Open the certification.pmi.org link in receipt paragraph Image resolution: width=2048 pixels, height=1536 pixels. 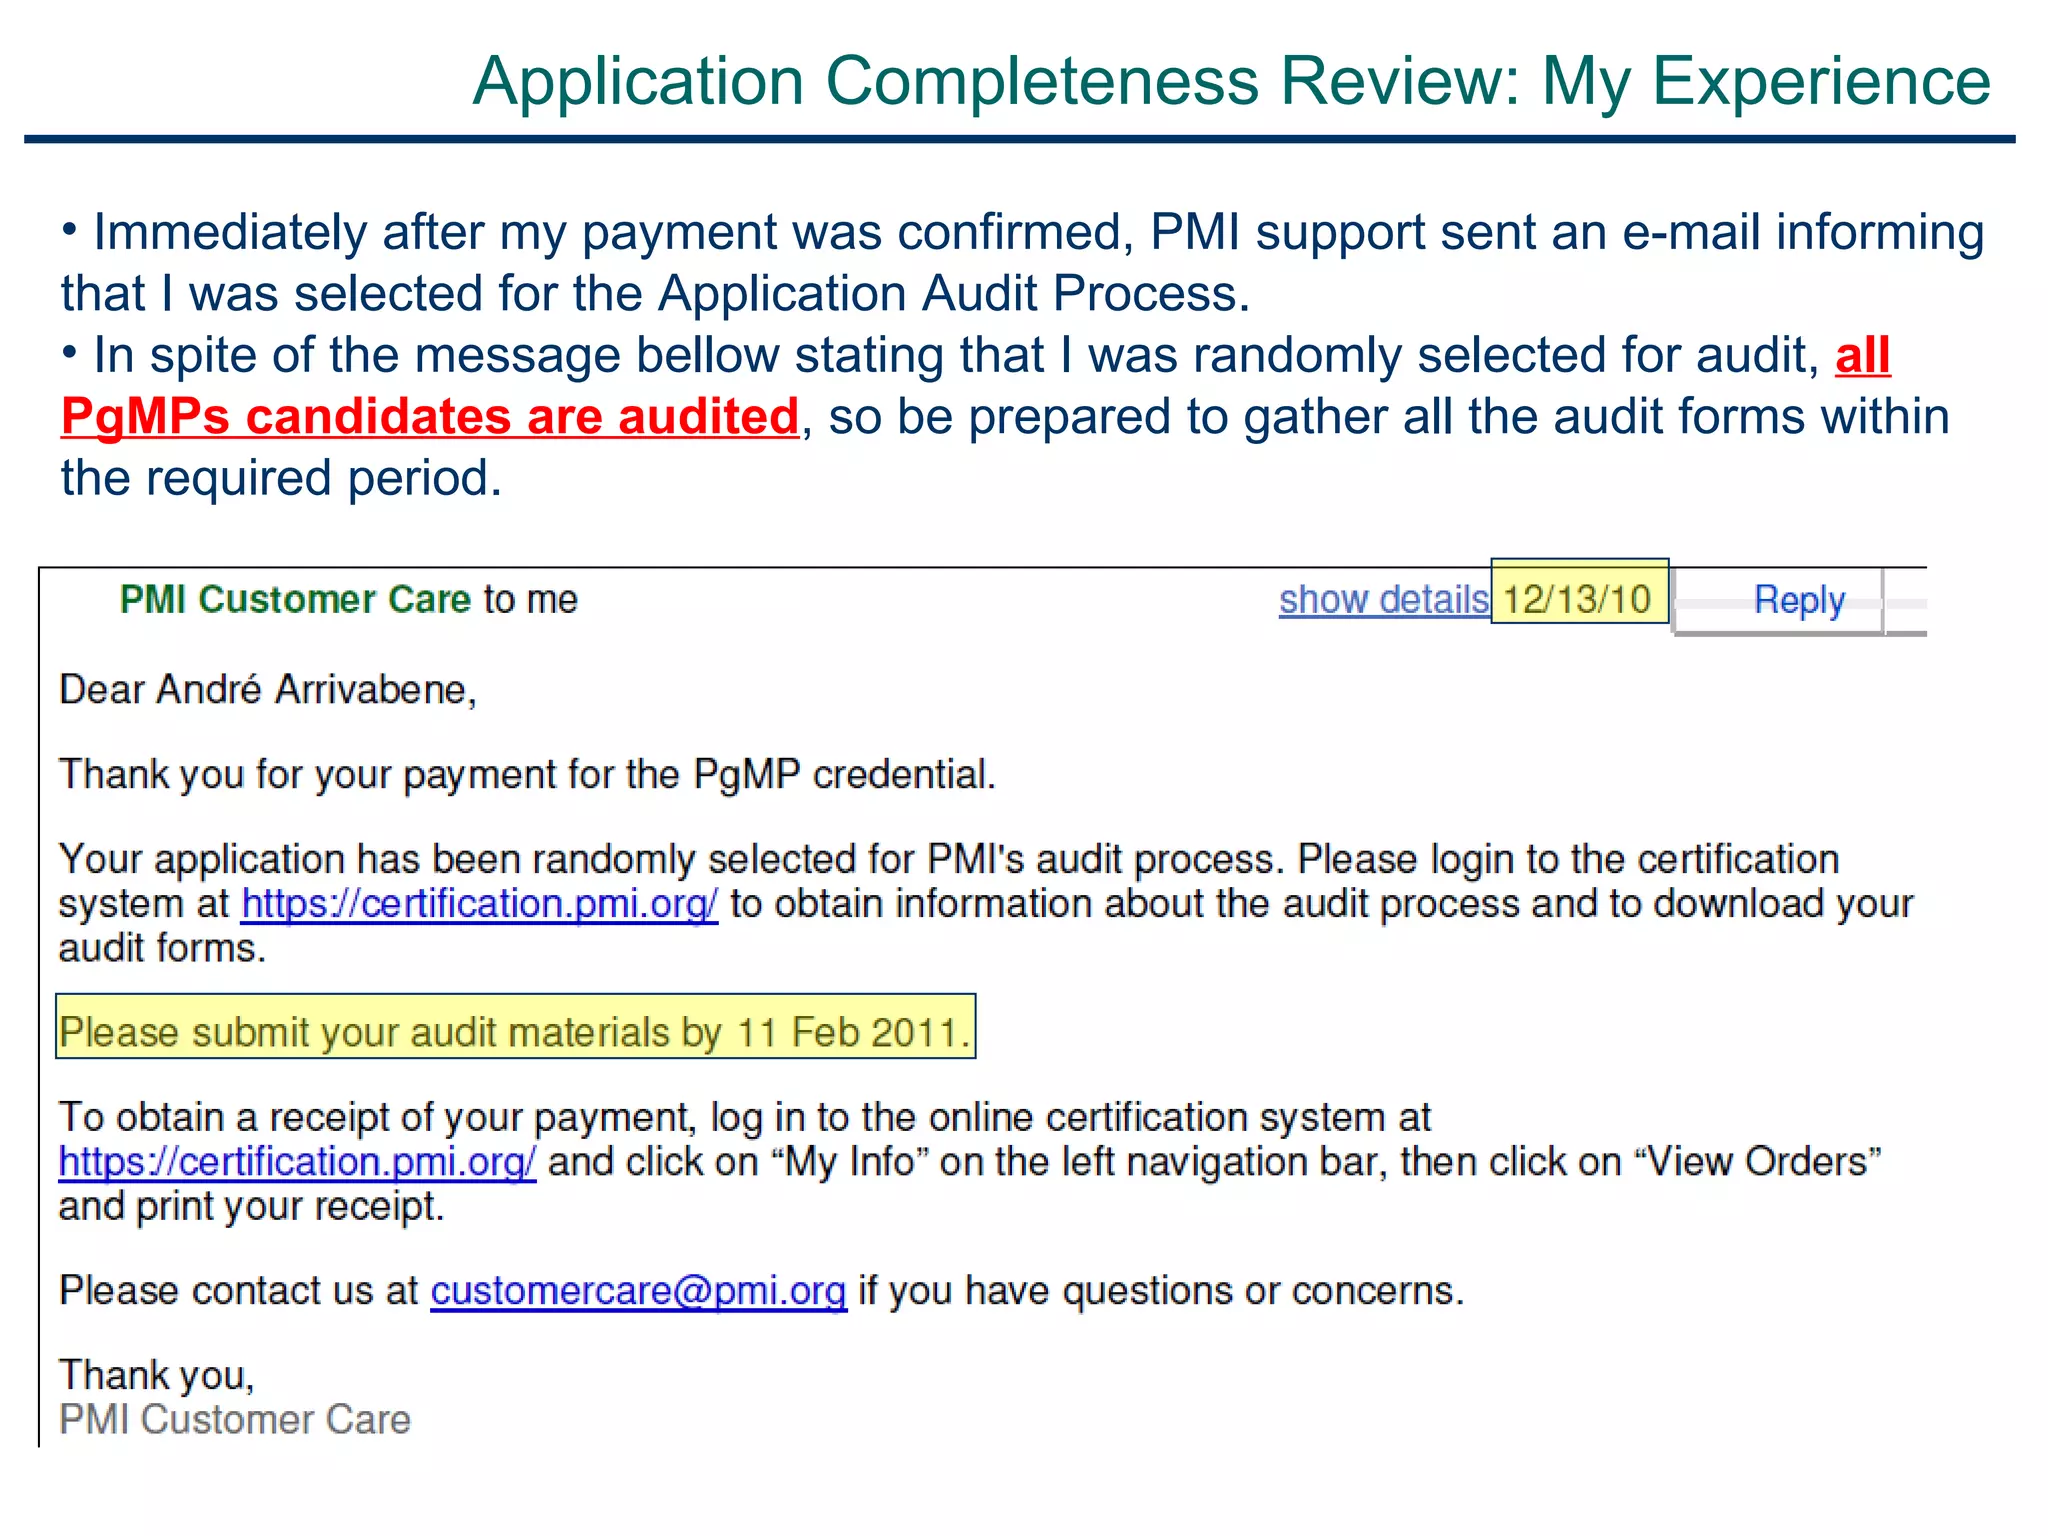297,1162
